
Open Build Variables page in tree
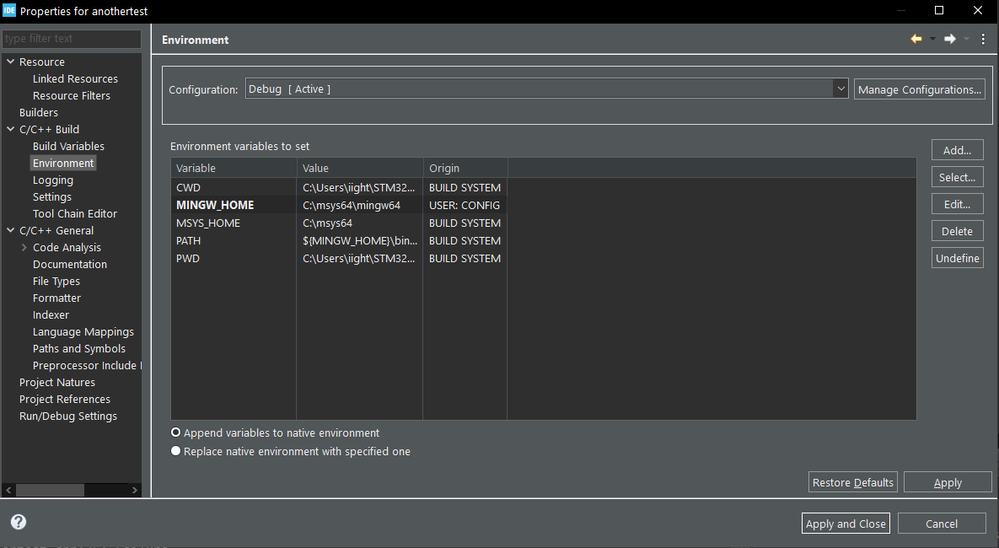pos(68,146)
